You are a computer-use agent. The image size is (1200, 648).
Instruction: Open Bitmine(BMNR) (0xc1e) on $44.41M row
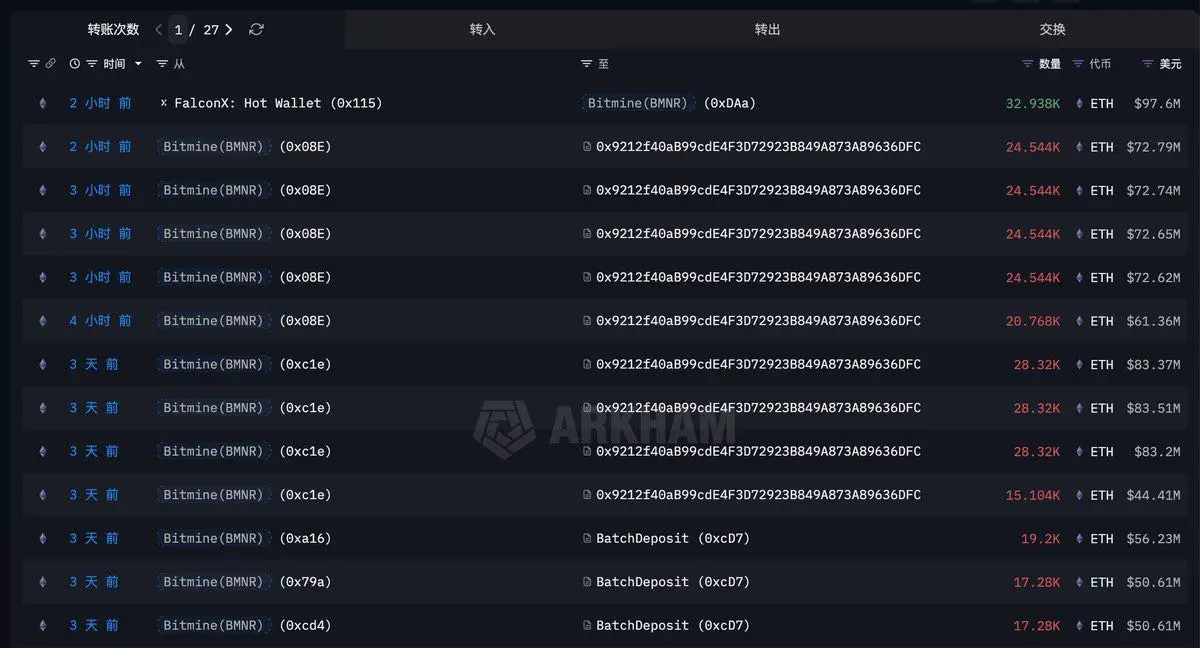(x=244, y=495)
